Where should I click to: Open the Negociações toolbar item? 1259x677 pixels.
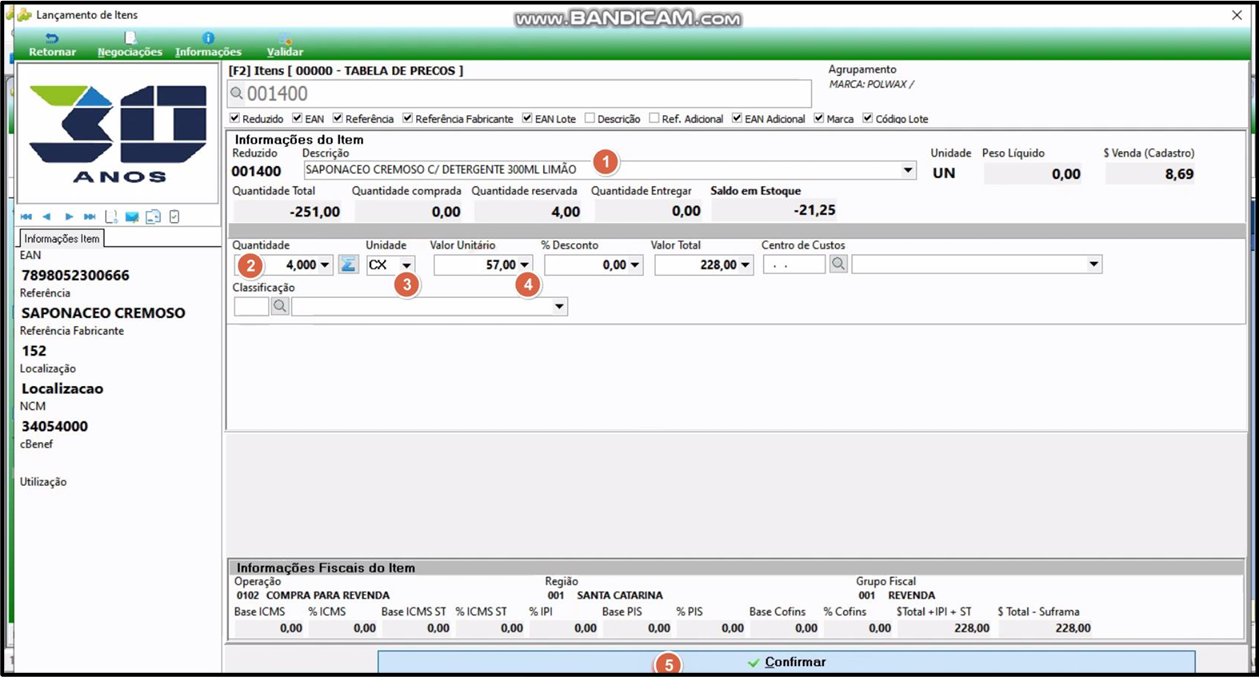click(x=130, y=44)
